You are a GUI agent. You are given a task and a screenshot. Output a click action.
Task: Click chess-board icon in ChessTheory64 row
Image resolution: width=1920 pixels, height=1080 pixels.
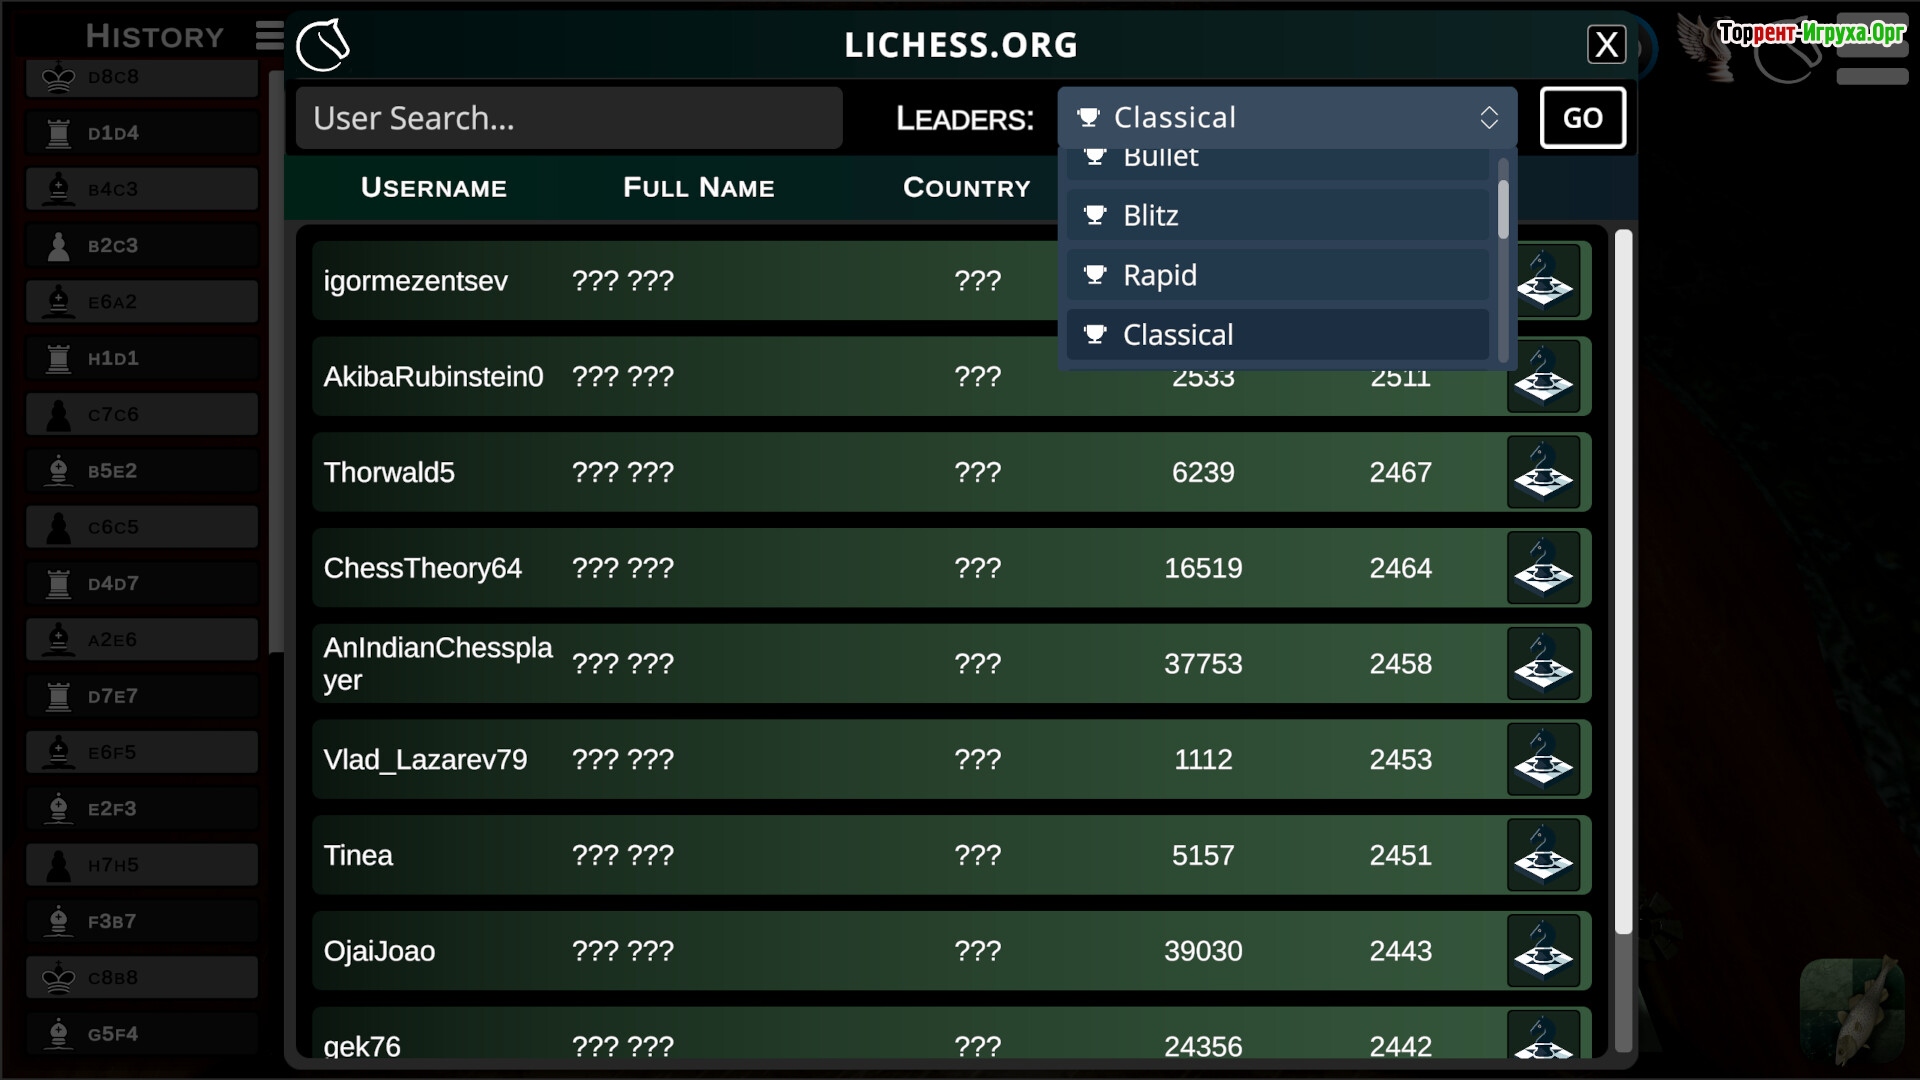click(1543, 568)
